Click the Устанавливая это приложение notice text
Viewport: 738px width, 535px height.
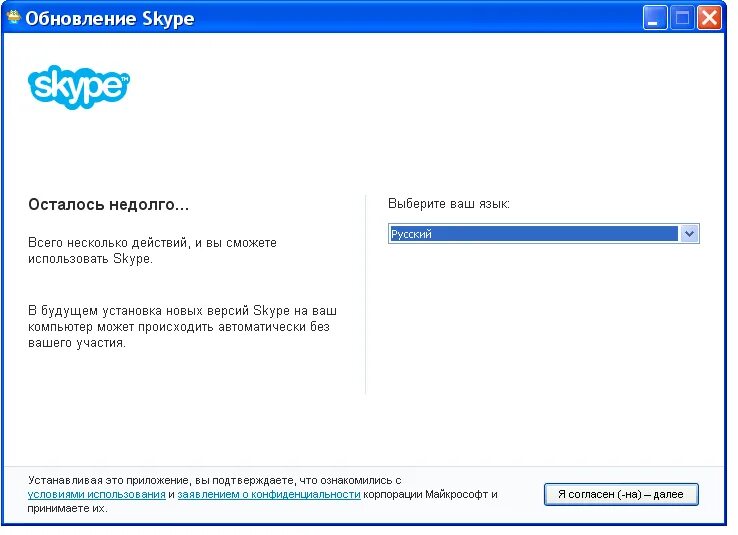(x=262, y=494)
